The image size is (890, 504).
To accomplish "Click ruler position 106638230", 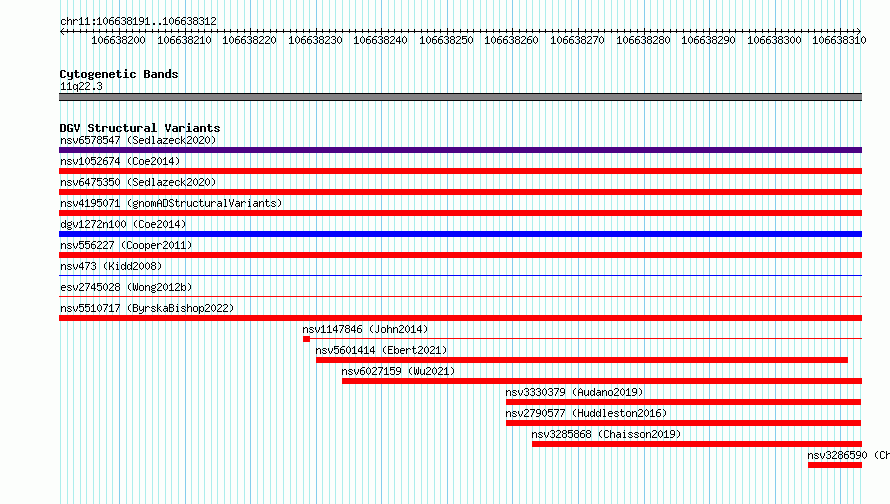I will [x=315, y=40].
